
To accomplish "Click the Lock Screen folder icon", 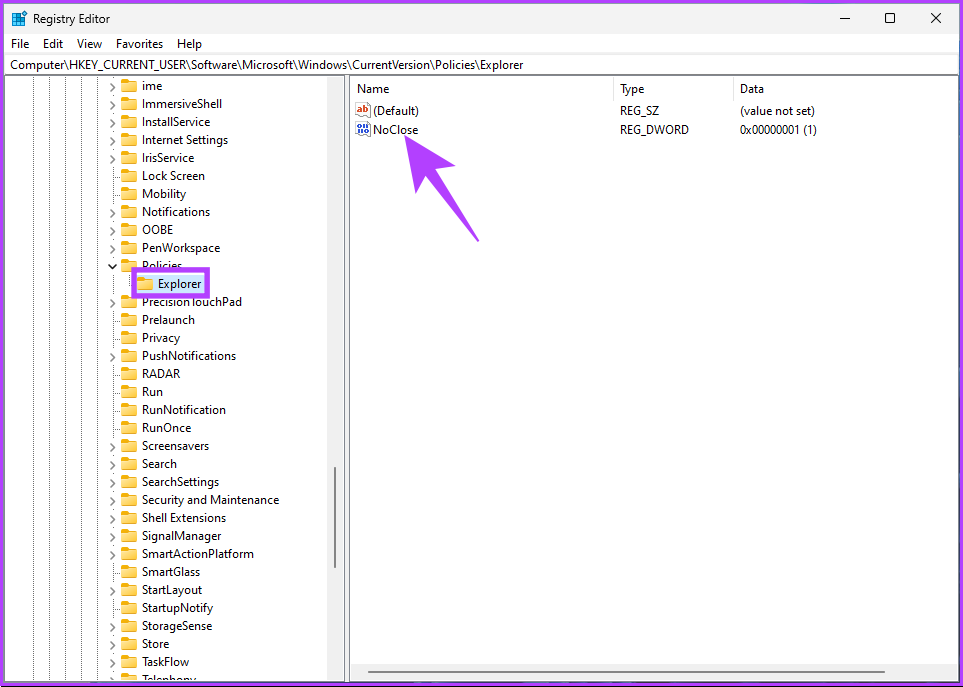I will (128, 176).
